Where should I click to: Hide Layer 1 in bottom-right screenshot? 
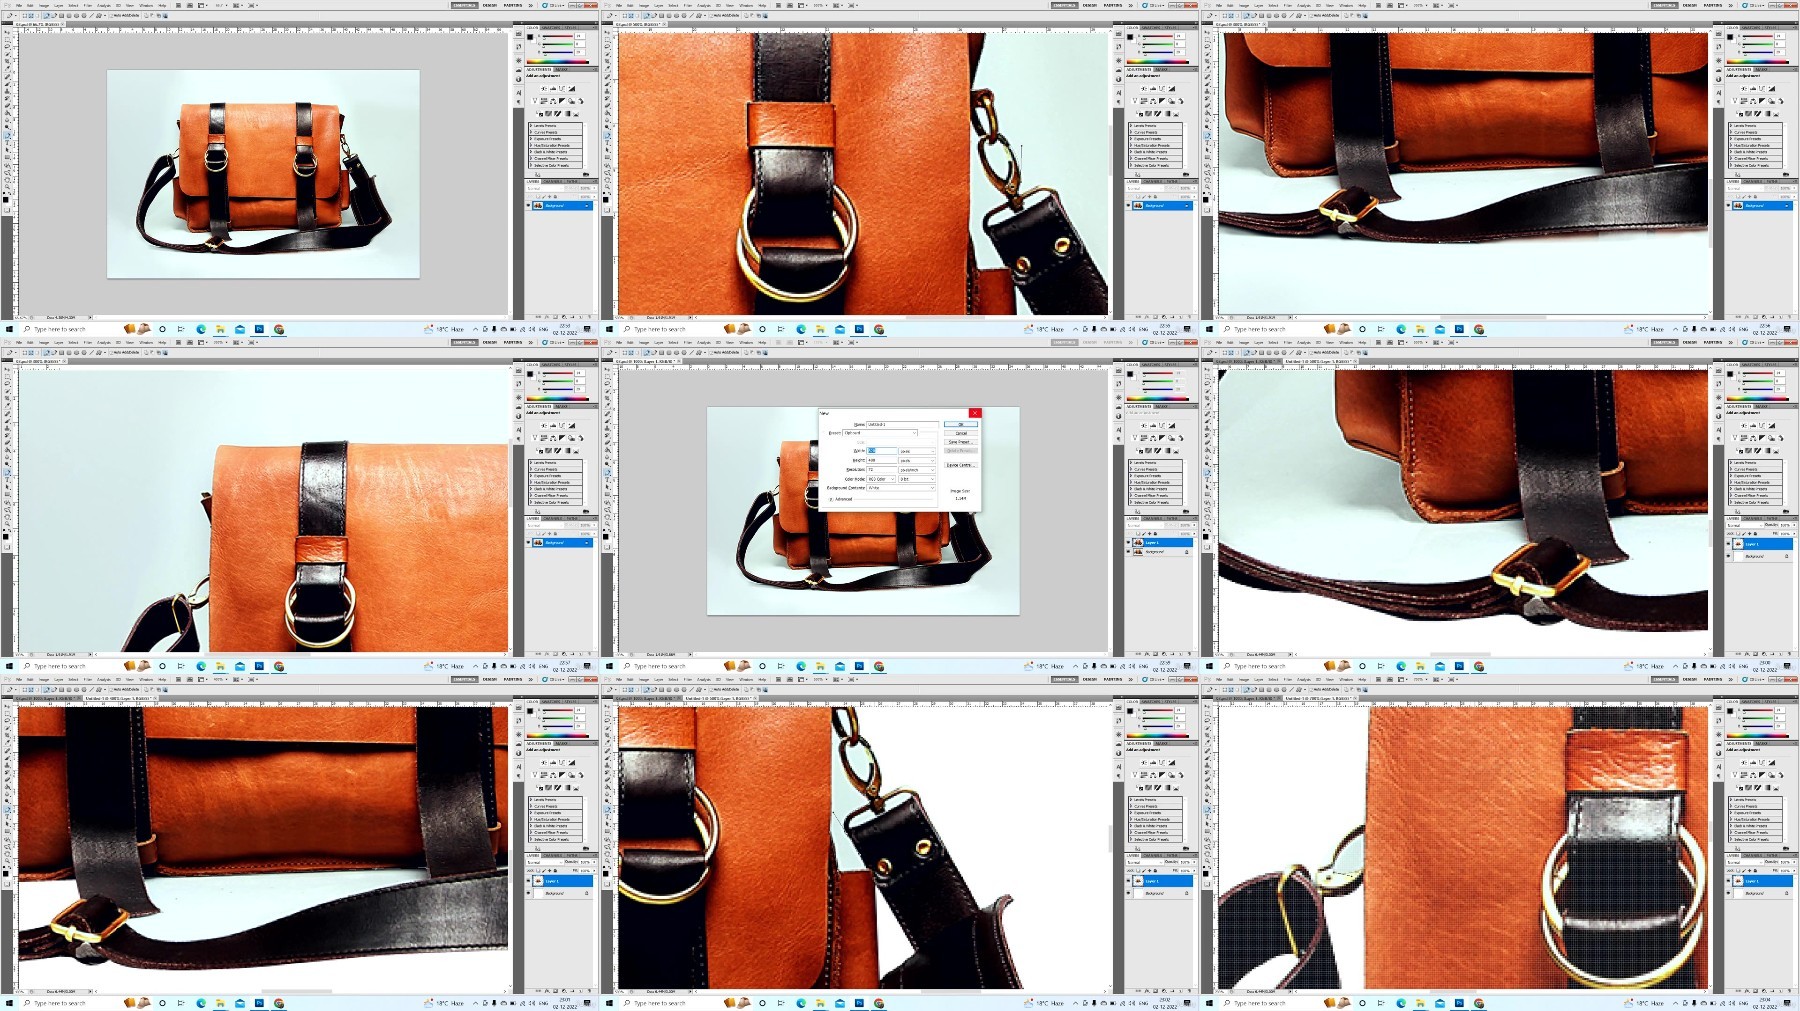click(x=1728, y=881)
